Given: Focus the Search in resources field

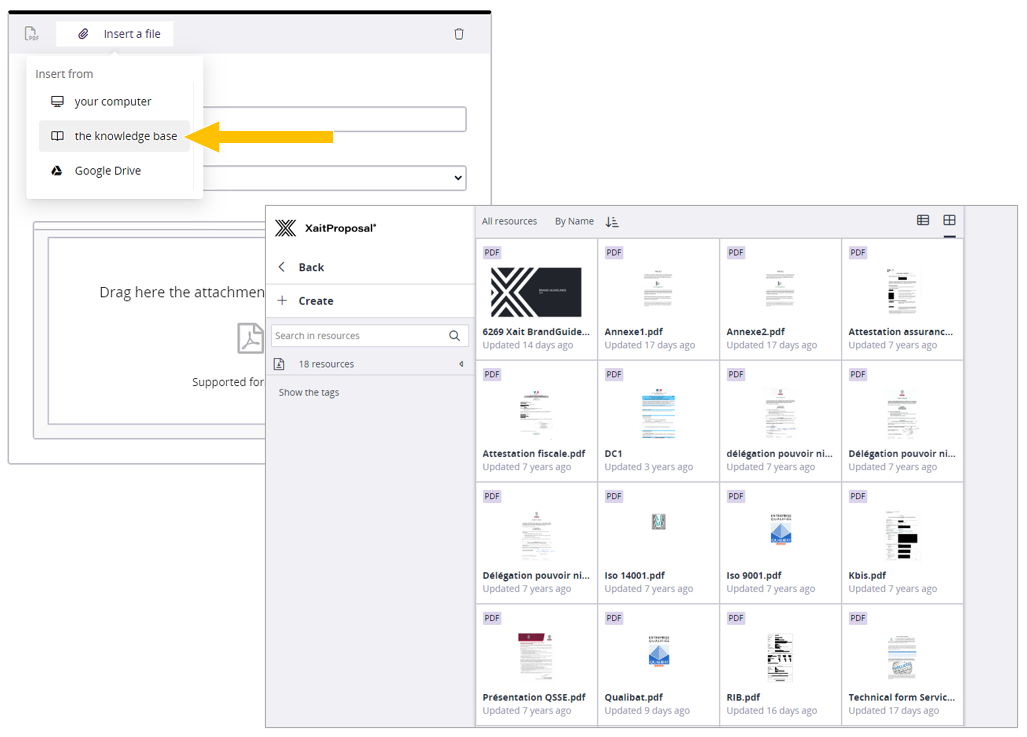Looking at the screenshot, I should (358, 336).
